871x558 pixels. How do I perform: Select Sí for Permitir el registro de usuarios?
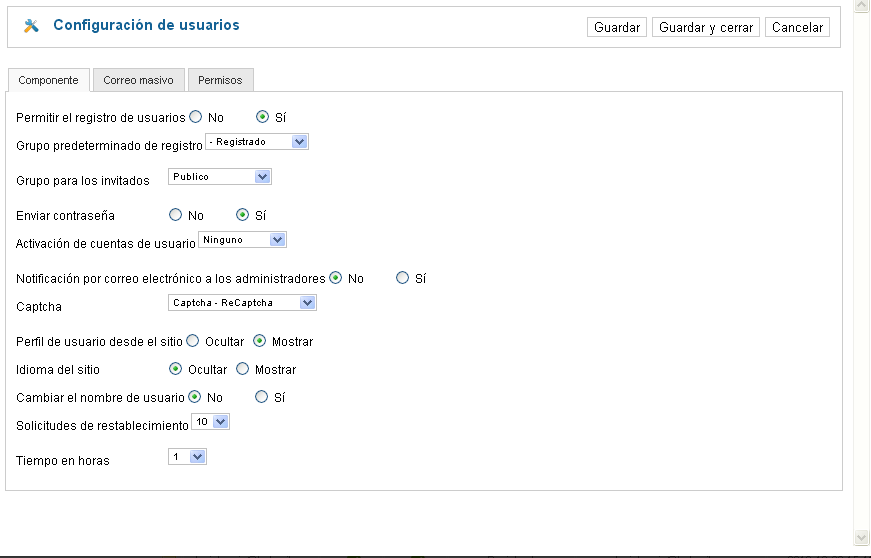262,117
